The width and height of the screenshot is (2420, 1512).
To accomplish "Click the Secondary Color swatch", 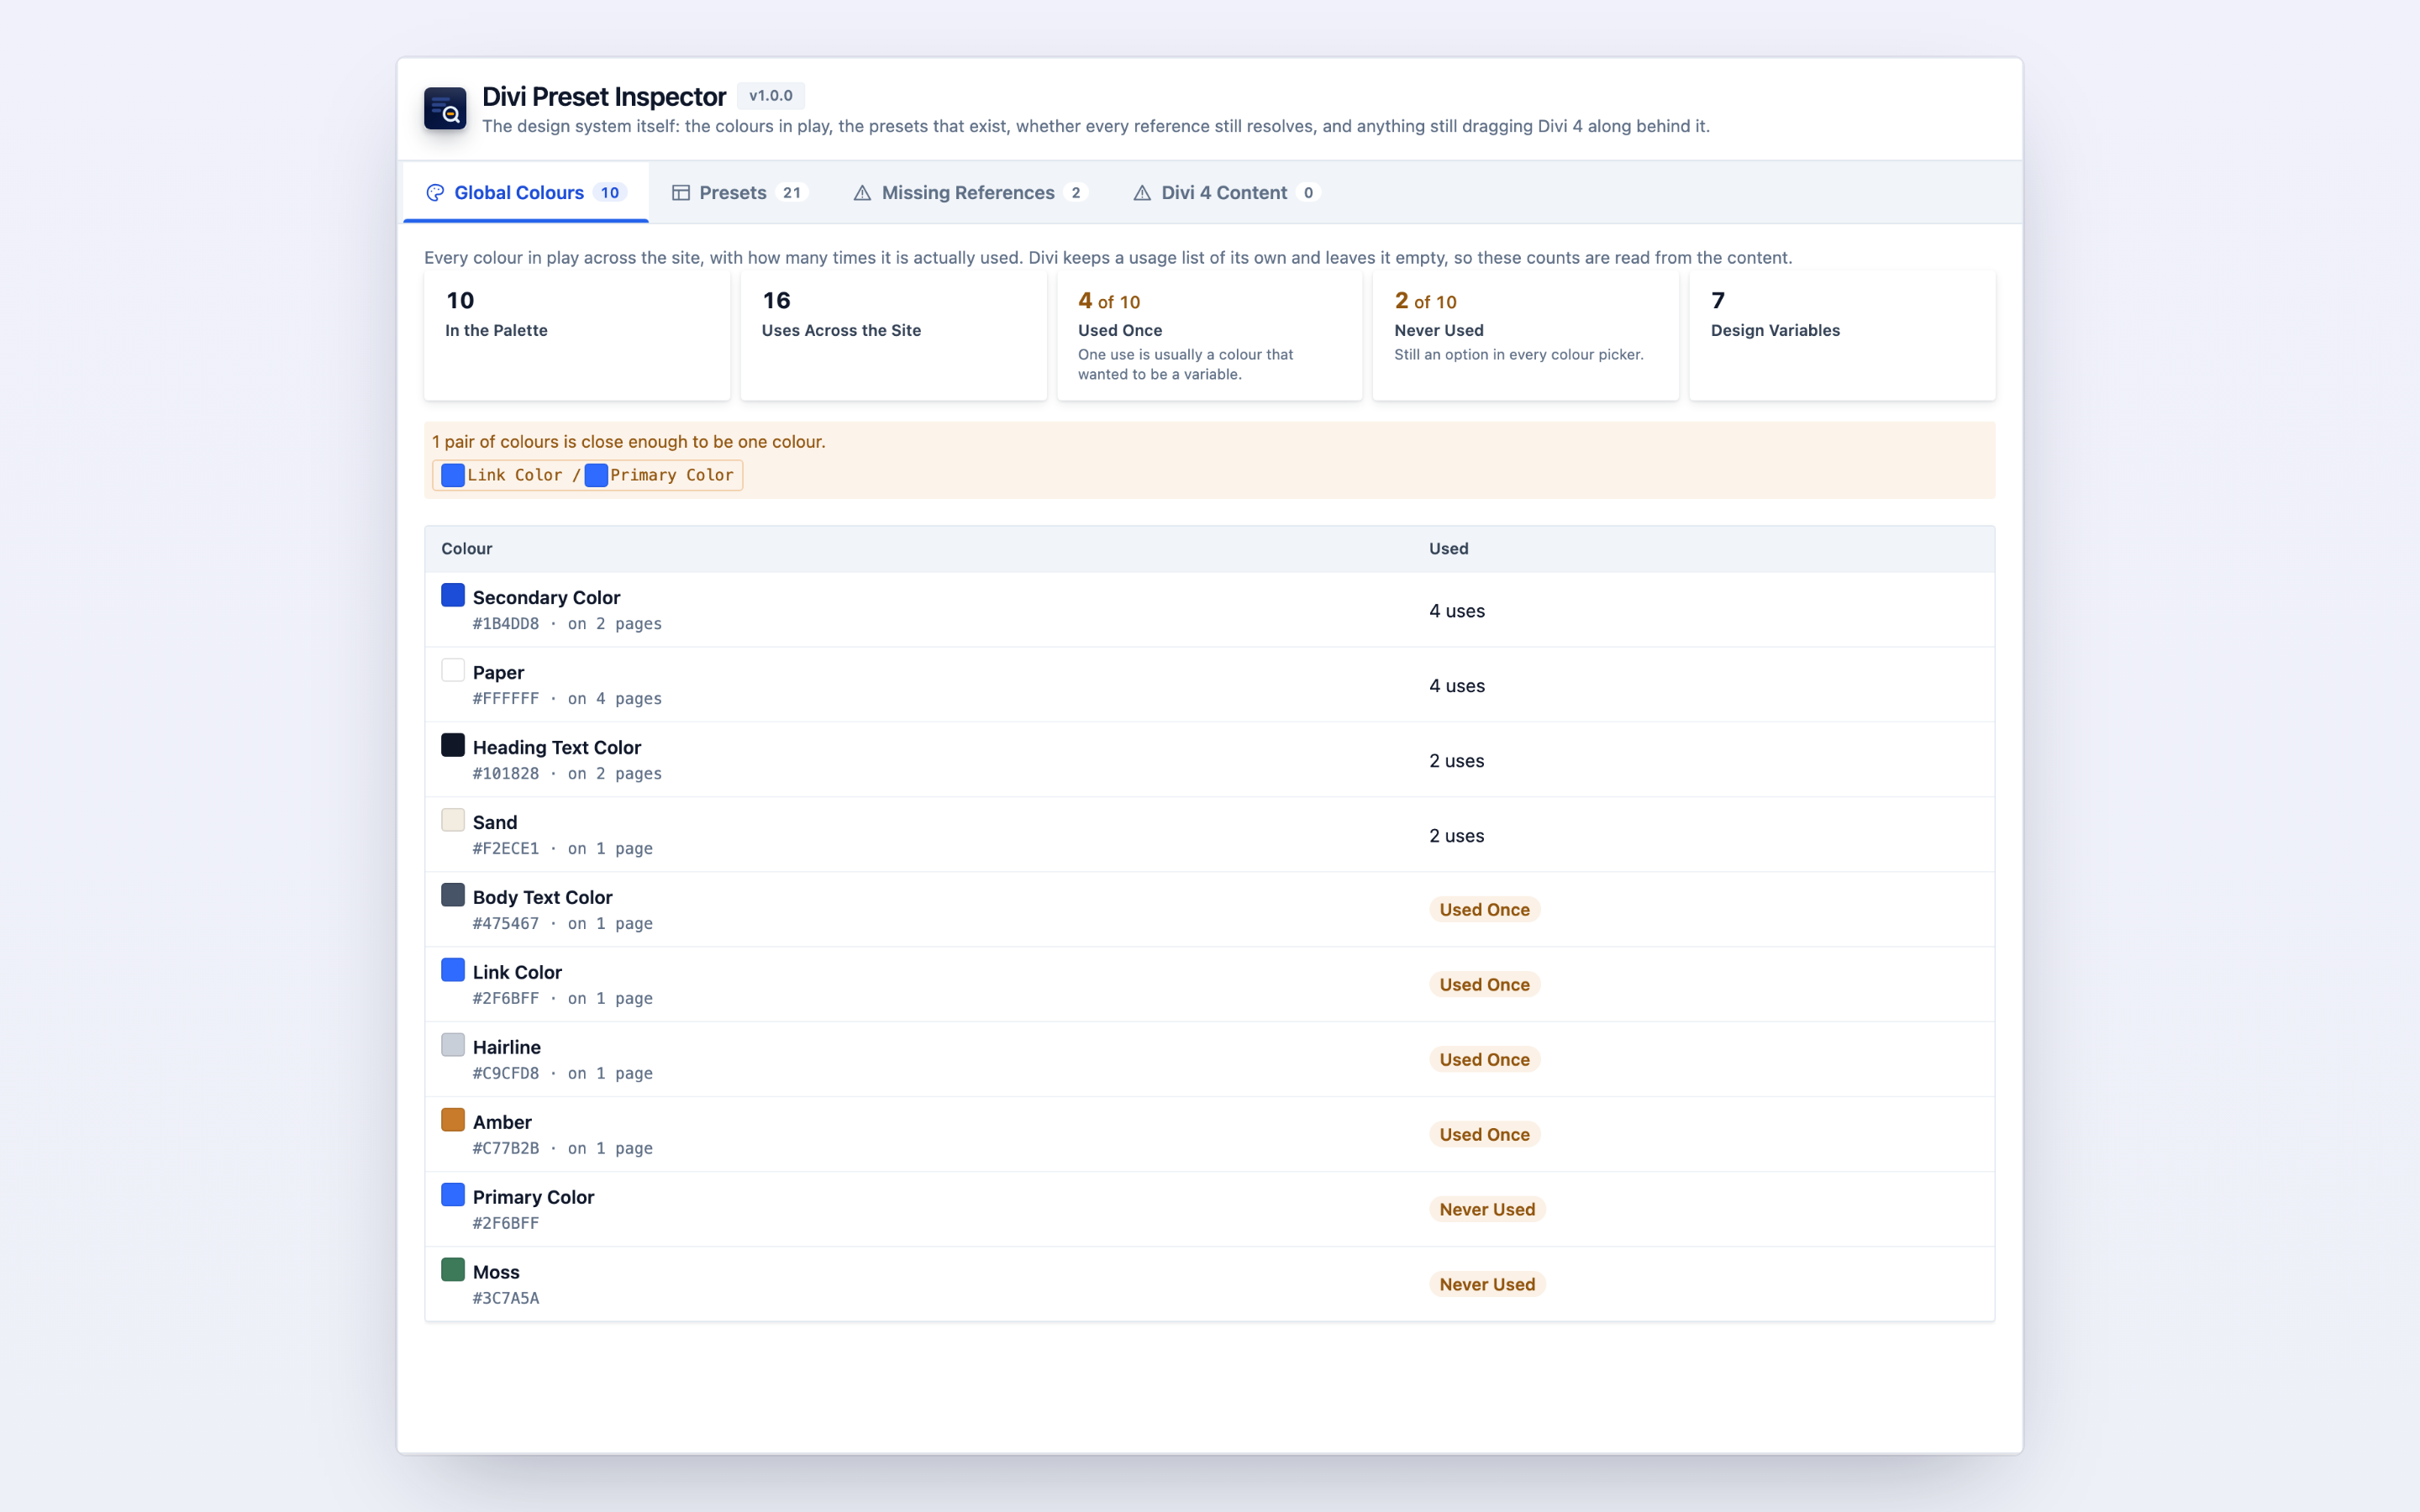I will click(x=453, y=595).
